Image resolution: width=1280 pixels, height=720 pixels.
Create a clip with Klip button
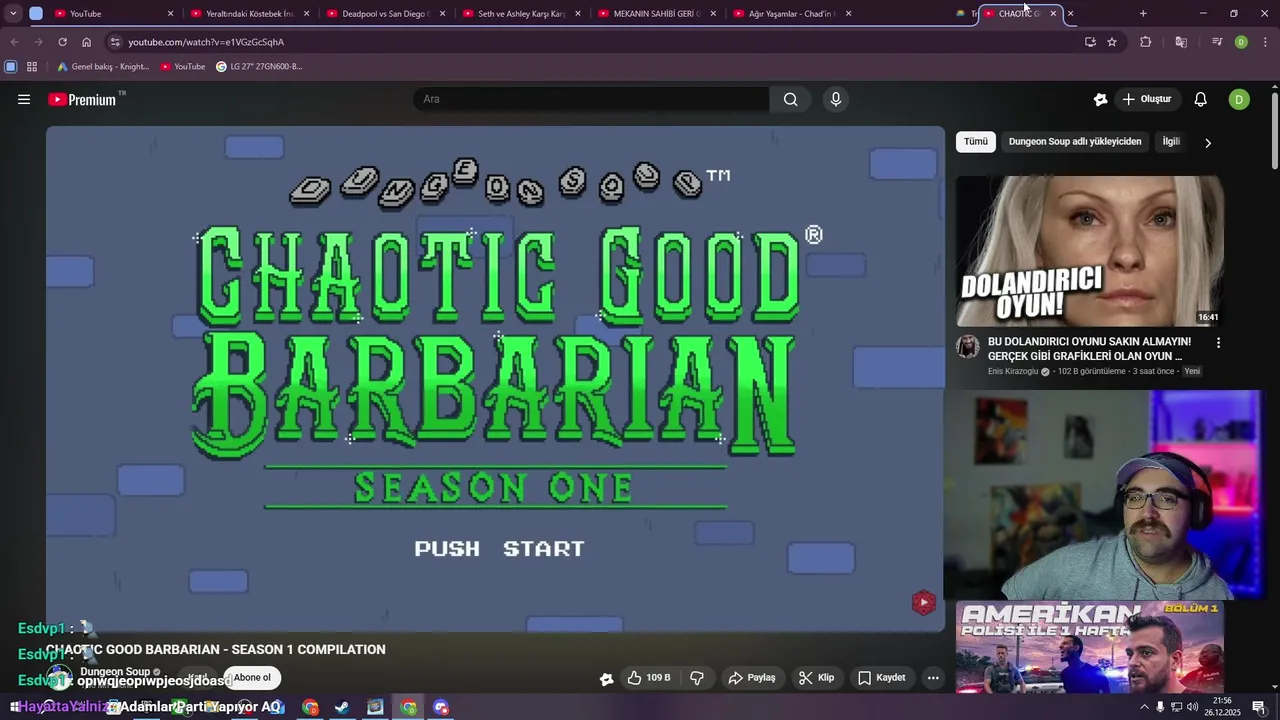(x=817, y=678)
